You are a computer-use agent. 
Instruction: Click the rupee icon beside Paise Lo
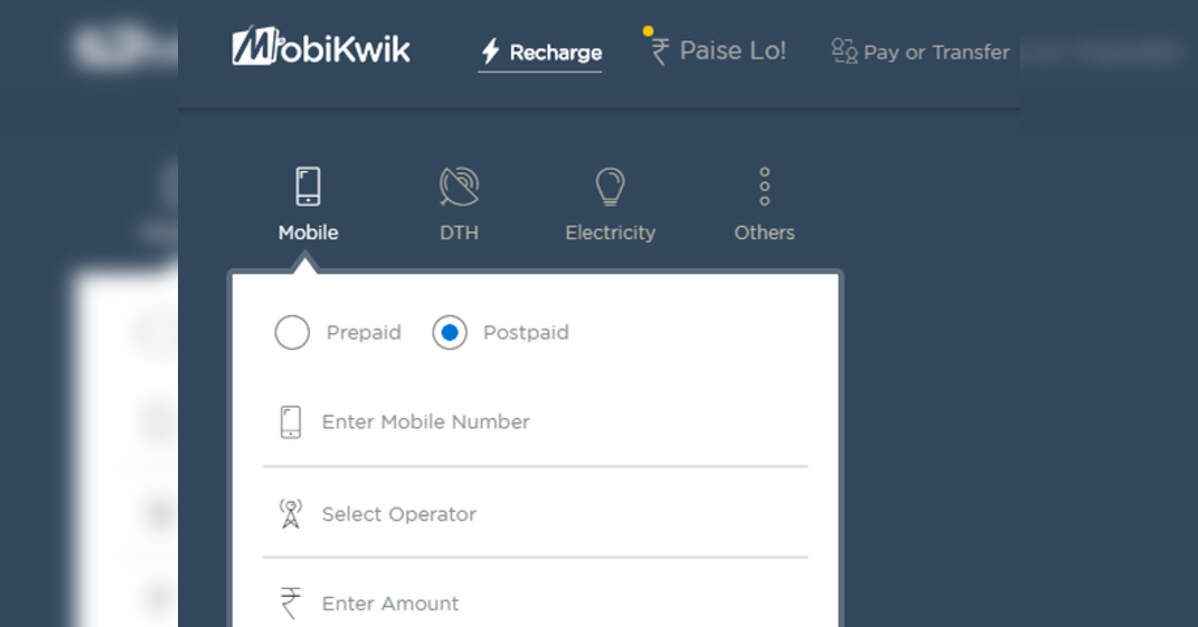coord(659,51)
